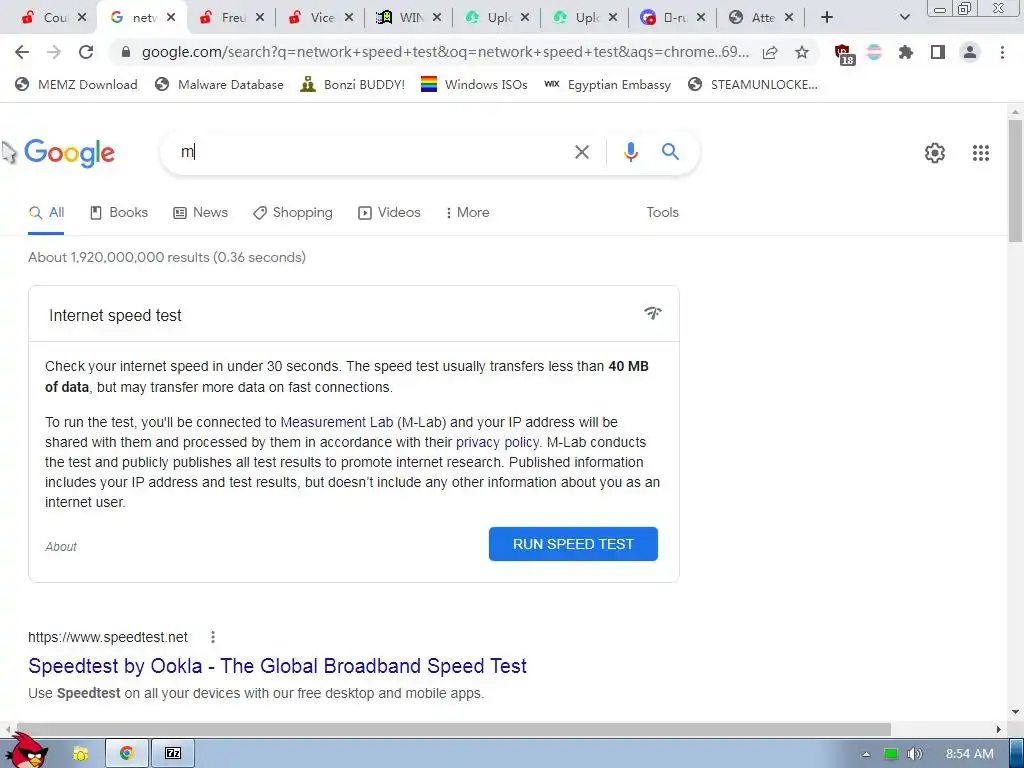Expand the tab search chevron
Image resolution: width=1024 pixels, height=768 pixels.
904,17
